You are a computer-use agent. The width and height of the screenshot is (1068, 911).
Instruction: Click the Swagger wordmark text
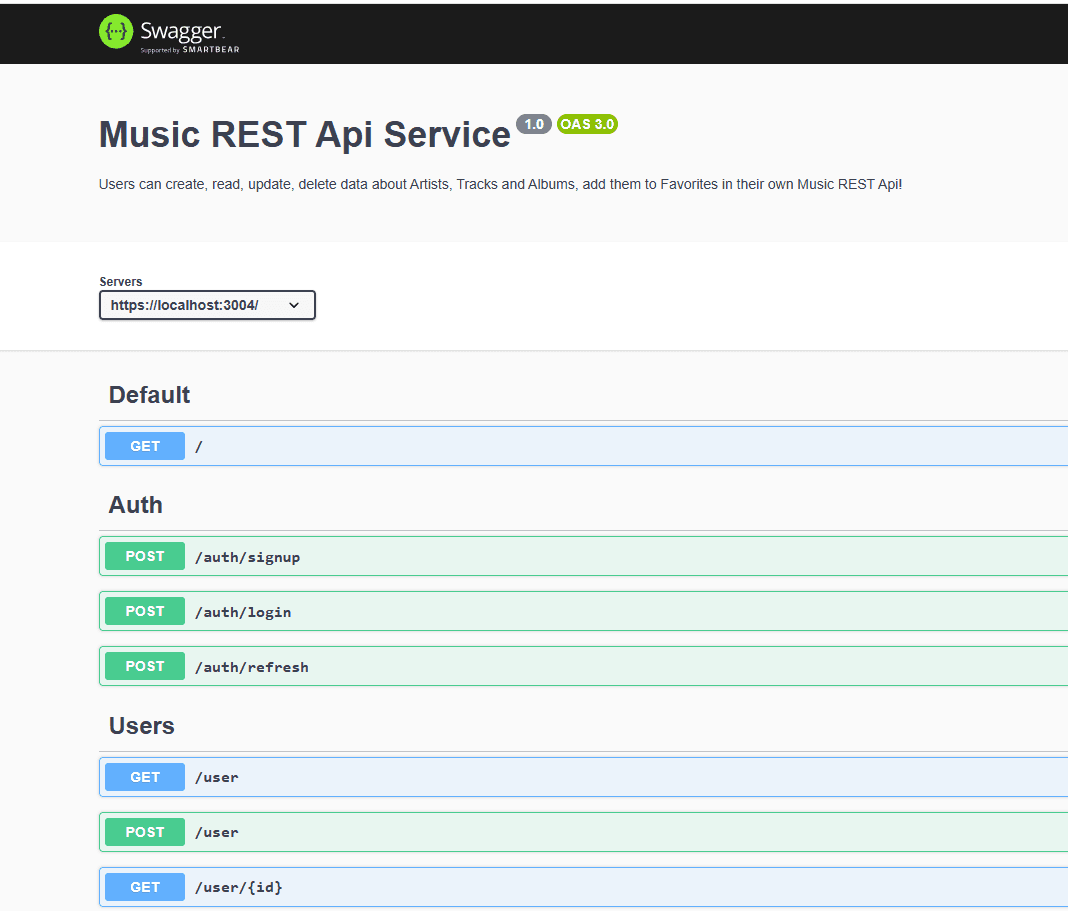pyautogui.click(x=181, y=31)
